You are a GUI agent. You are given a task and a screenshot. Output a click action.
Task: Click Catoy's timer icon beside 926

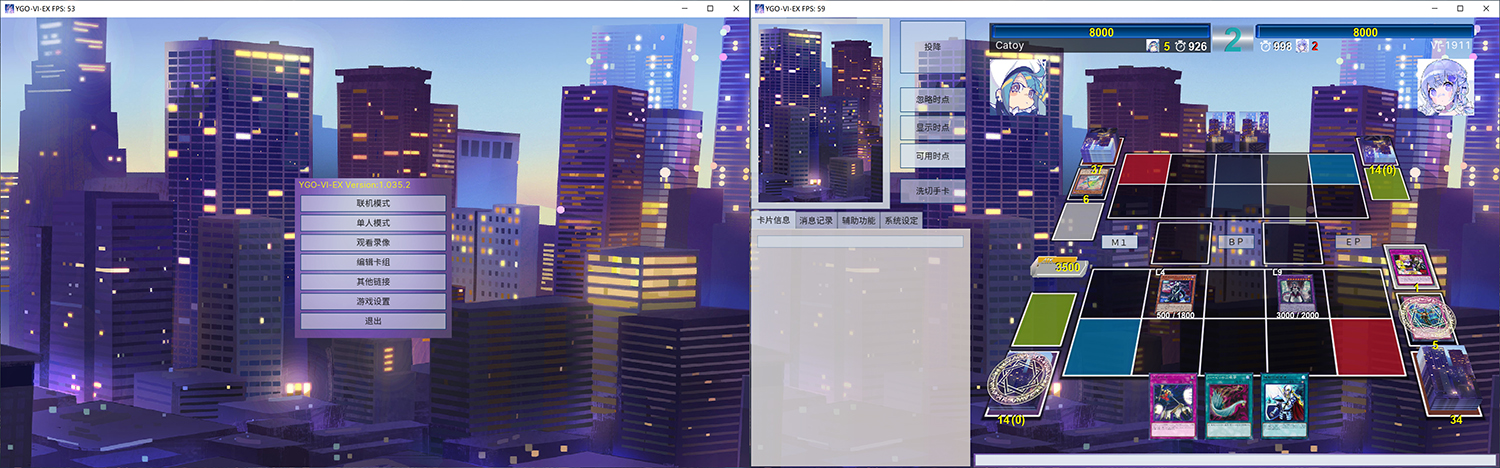(1180, 46)
